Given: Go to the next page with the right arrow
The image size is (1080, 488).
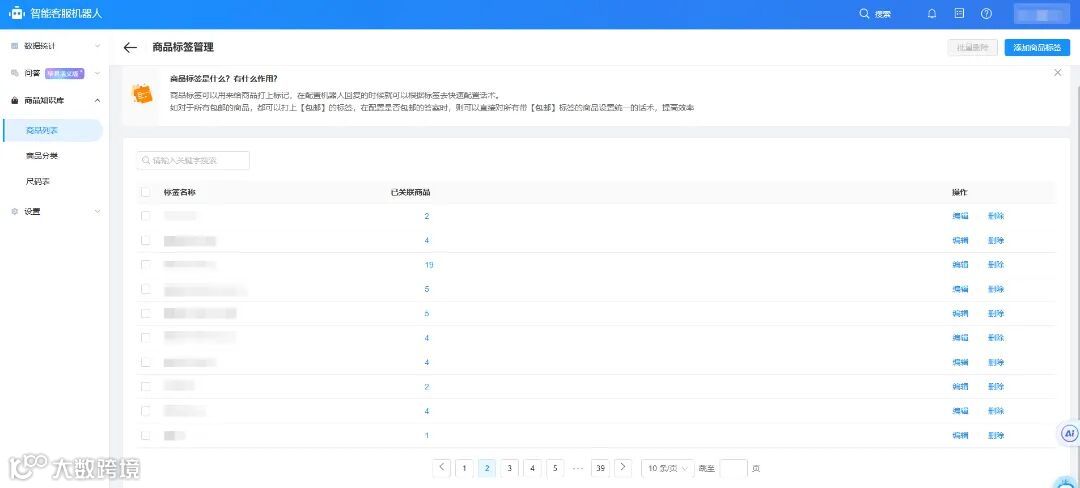Looking at the screenshot, I should [623, 468].
